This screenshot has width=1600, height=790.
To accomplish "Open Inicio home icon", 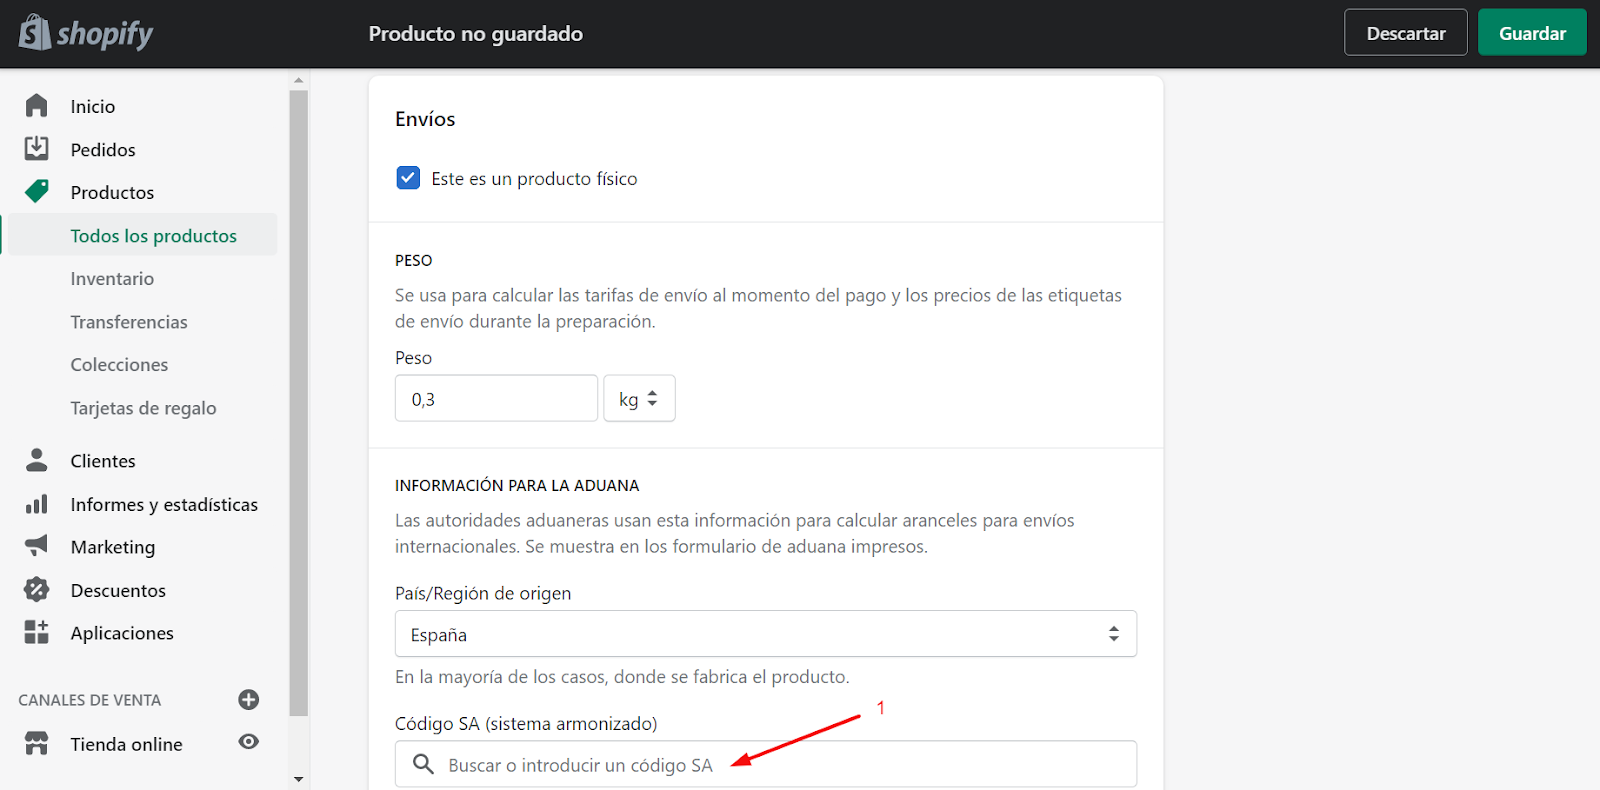I will [x=36, y=105].
